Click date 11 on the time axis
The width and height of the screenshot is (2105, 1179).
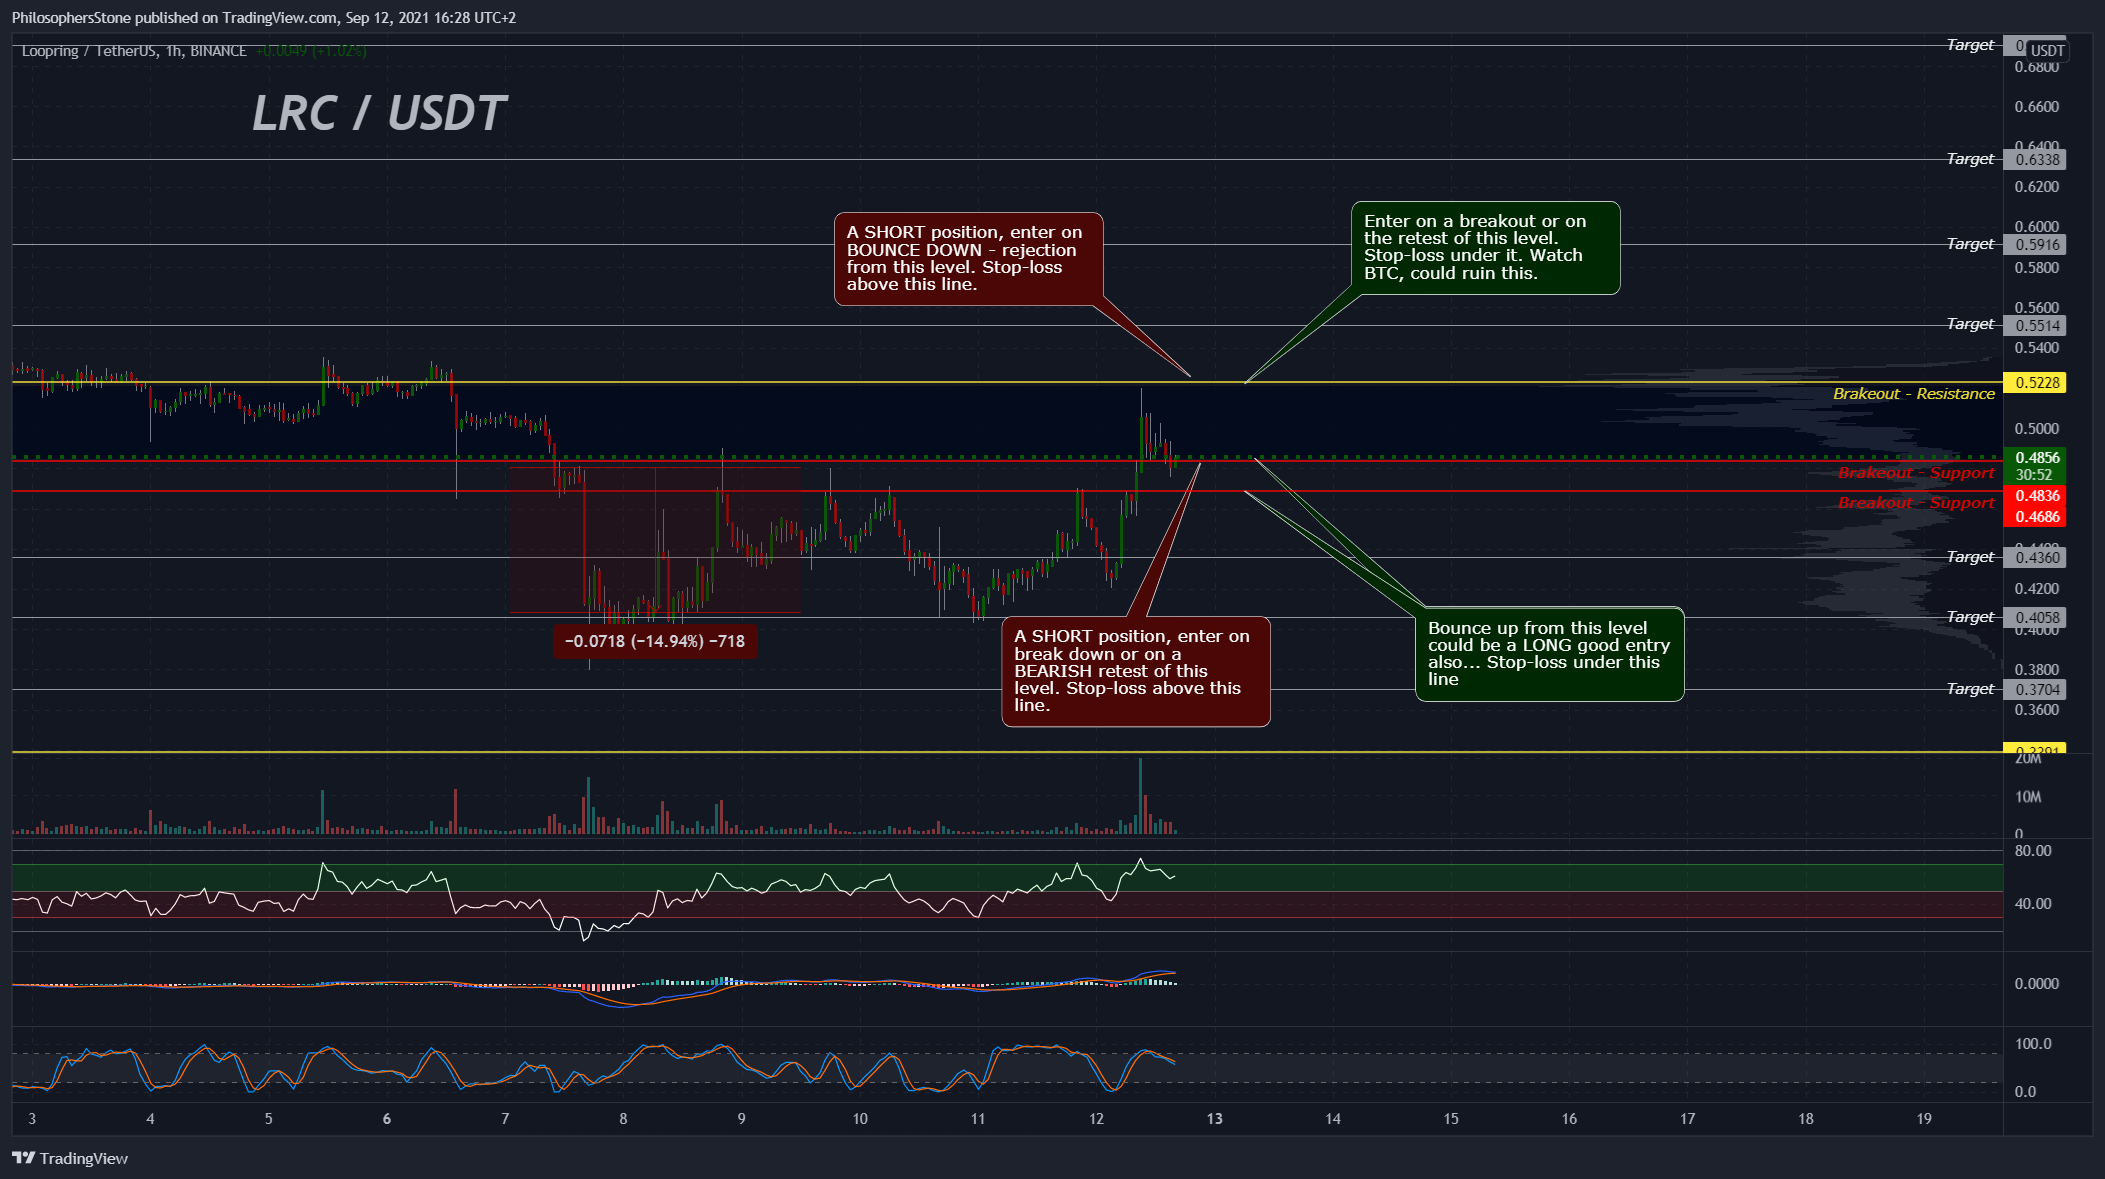978,1119
